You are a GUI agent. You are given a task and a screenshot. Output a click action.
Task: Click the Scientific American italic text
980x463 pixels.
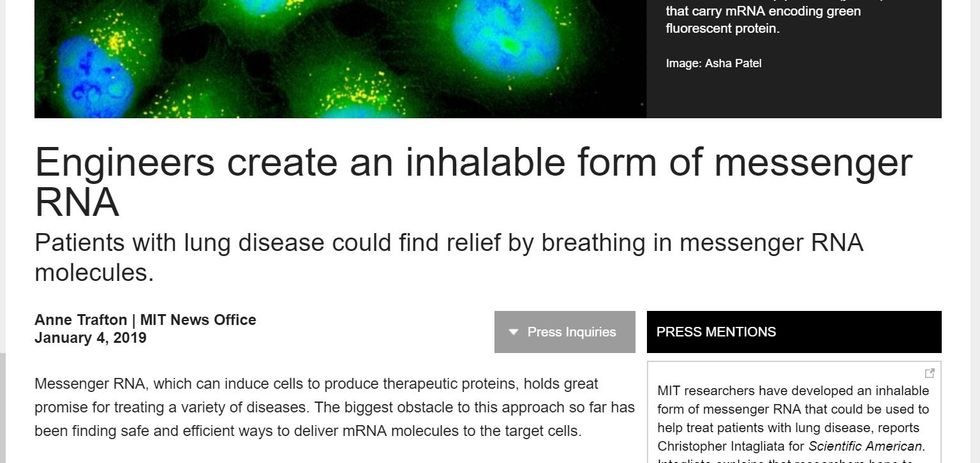(866, 445)
